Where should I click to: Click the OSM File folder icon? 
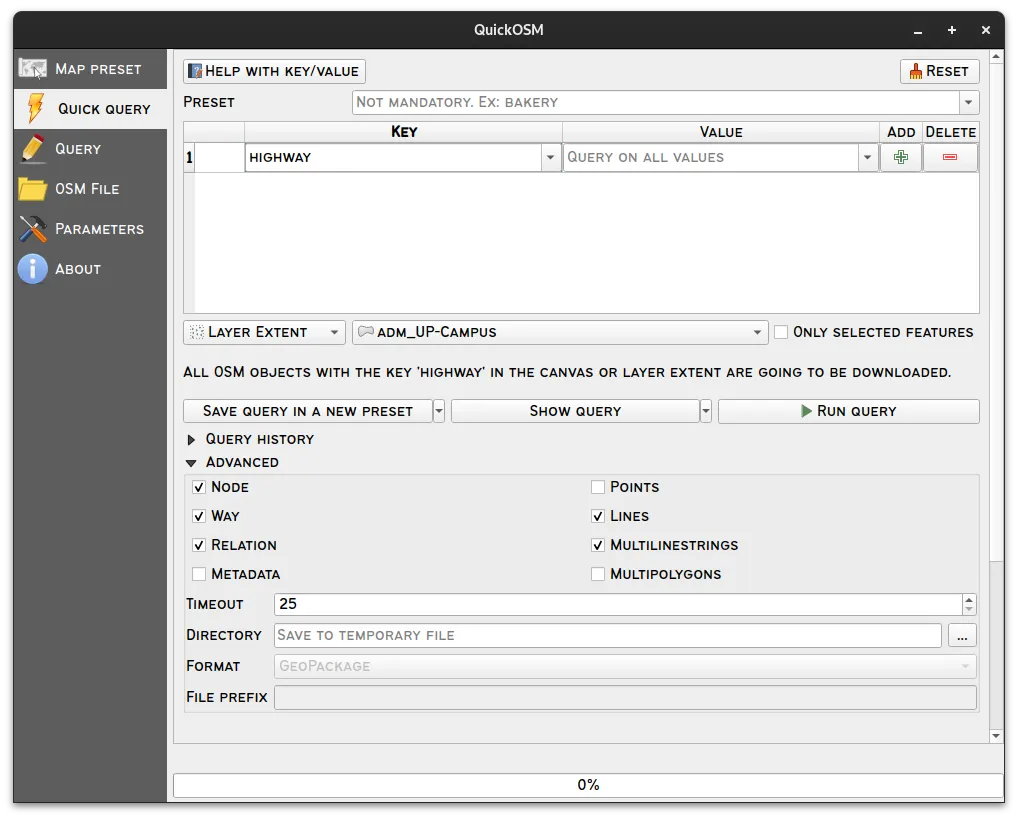31,188
